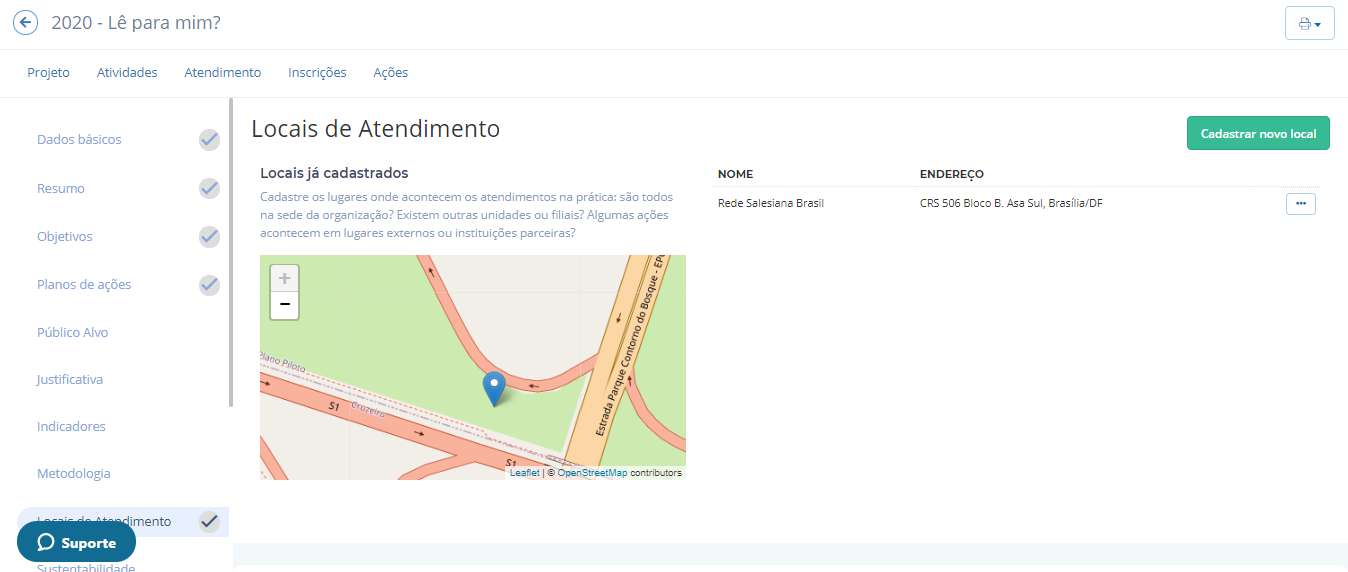
Task: Click the checkmark beside Locais de Atendimento
Action: point(209,521)
